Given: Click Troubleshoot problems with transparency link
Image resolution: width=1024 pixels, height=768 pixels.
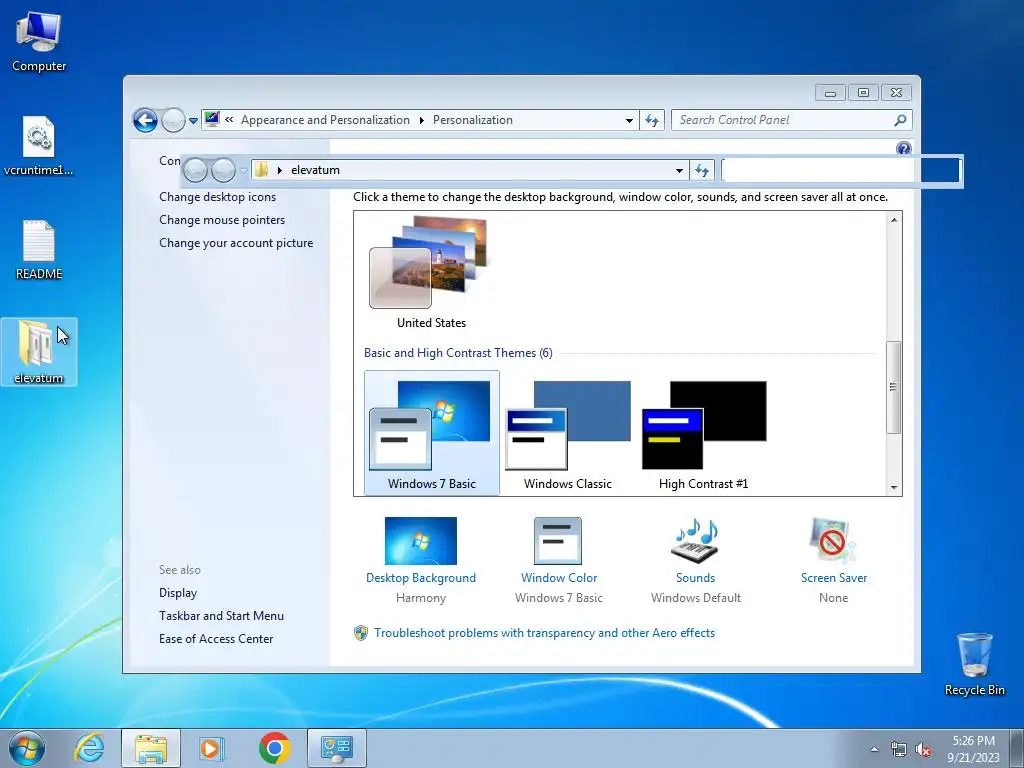Looking at the screenshot, I should [544, 633].
